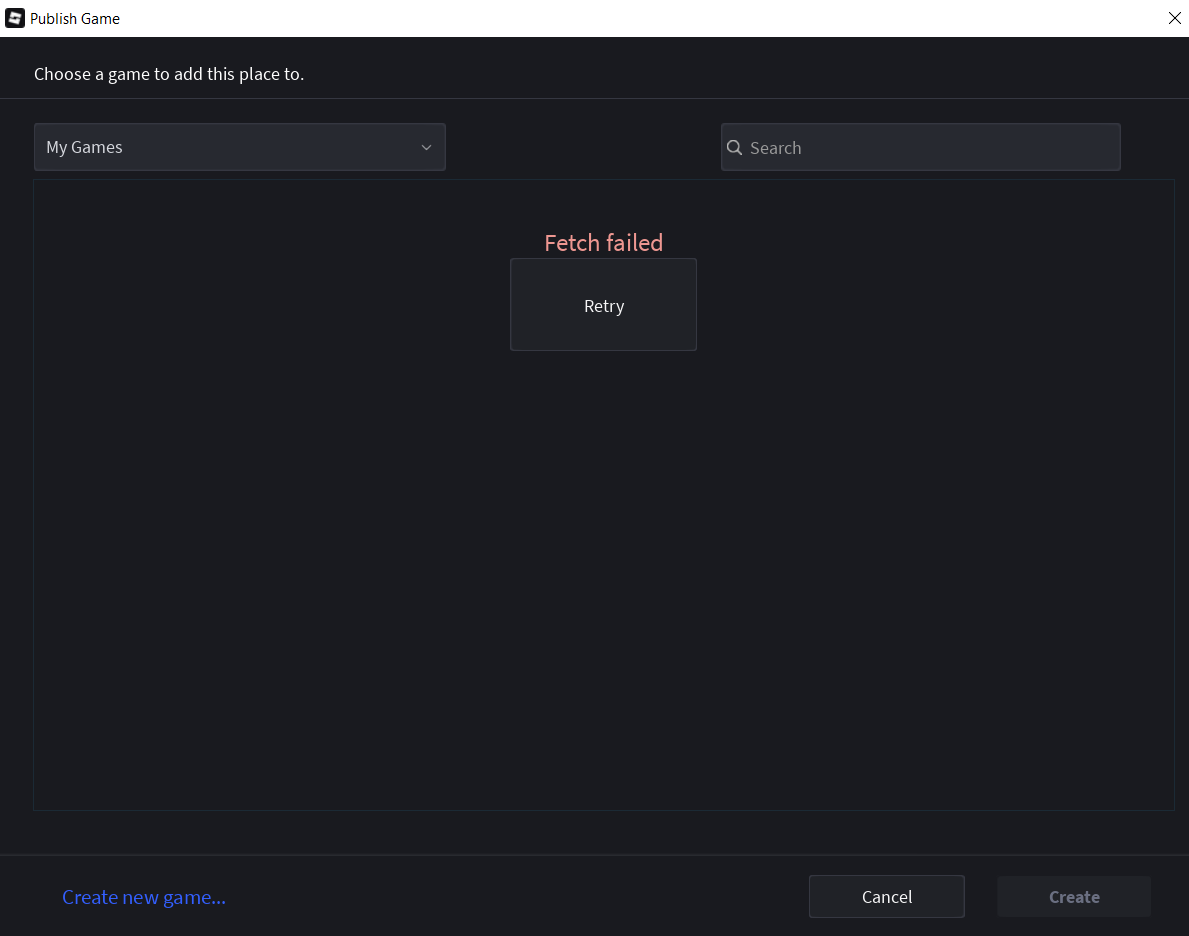Dismiss the dialog using Cancel
The image size is (1189, 936).
tap(886, 896)
